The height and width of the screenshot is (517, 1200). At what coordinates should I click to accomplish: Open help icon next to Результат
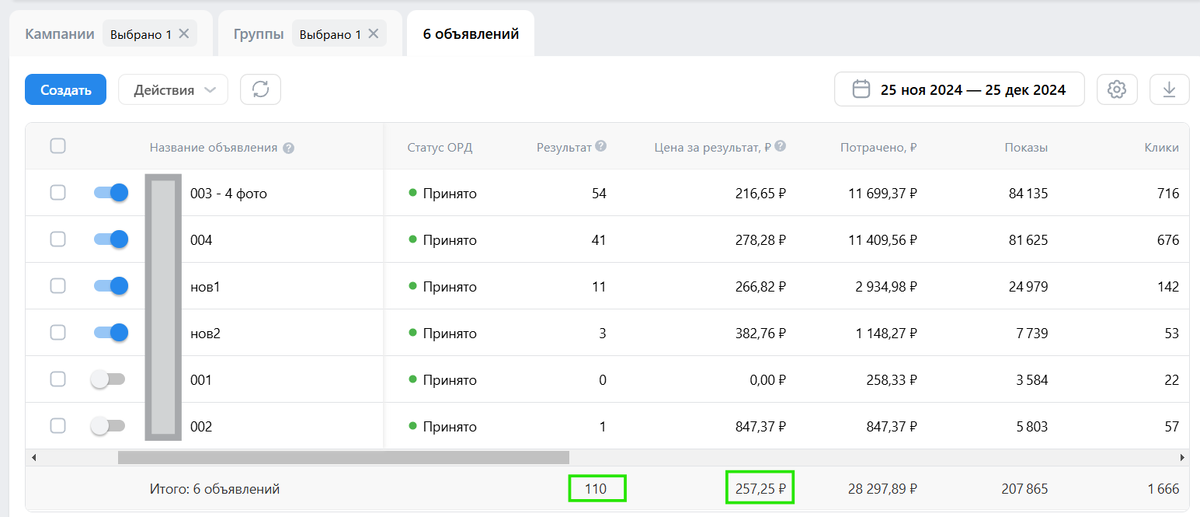click(x=601, y=146)
